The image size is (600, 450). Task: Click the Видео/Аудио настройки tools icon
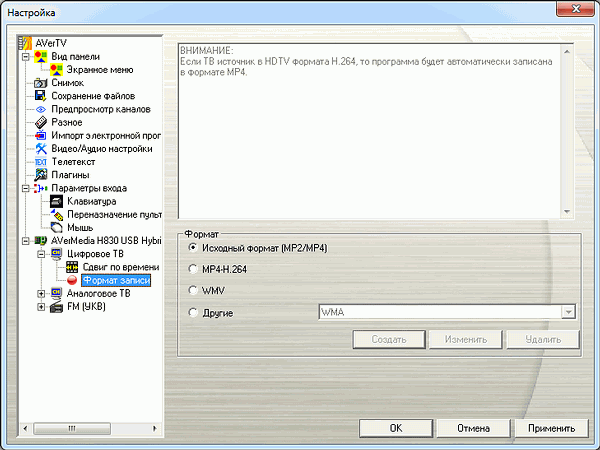[41, 148]
